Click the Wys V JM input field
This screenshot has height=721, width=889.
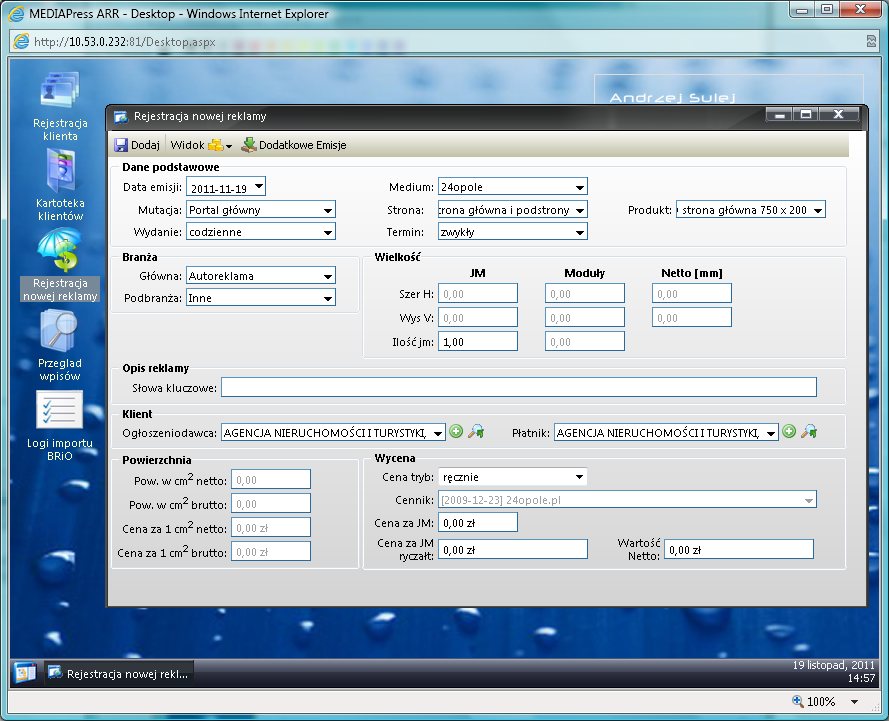[x=478, y=317]
